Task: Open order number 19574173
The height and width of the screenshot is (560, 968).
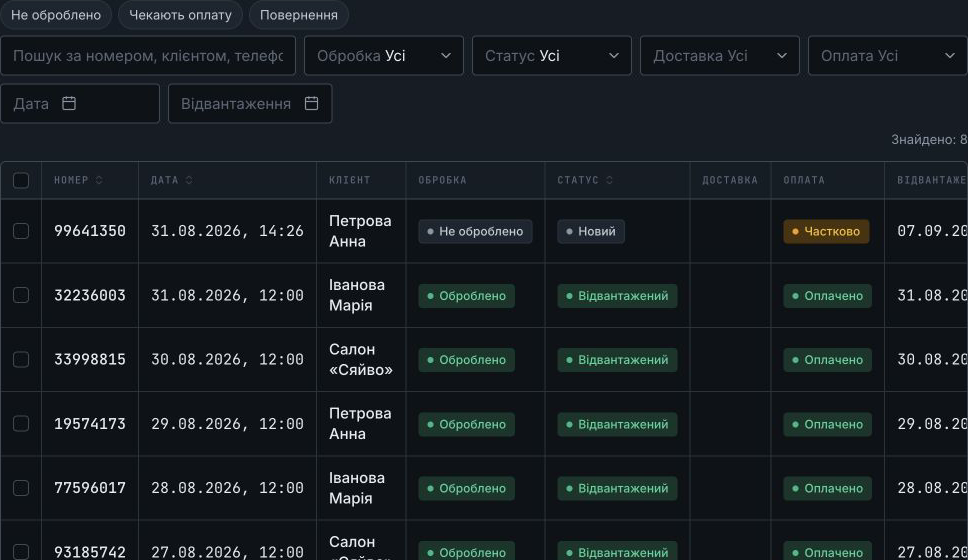Action: point(90,424)
